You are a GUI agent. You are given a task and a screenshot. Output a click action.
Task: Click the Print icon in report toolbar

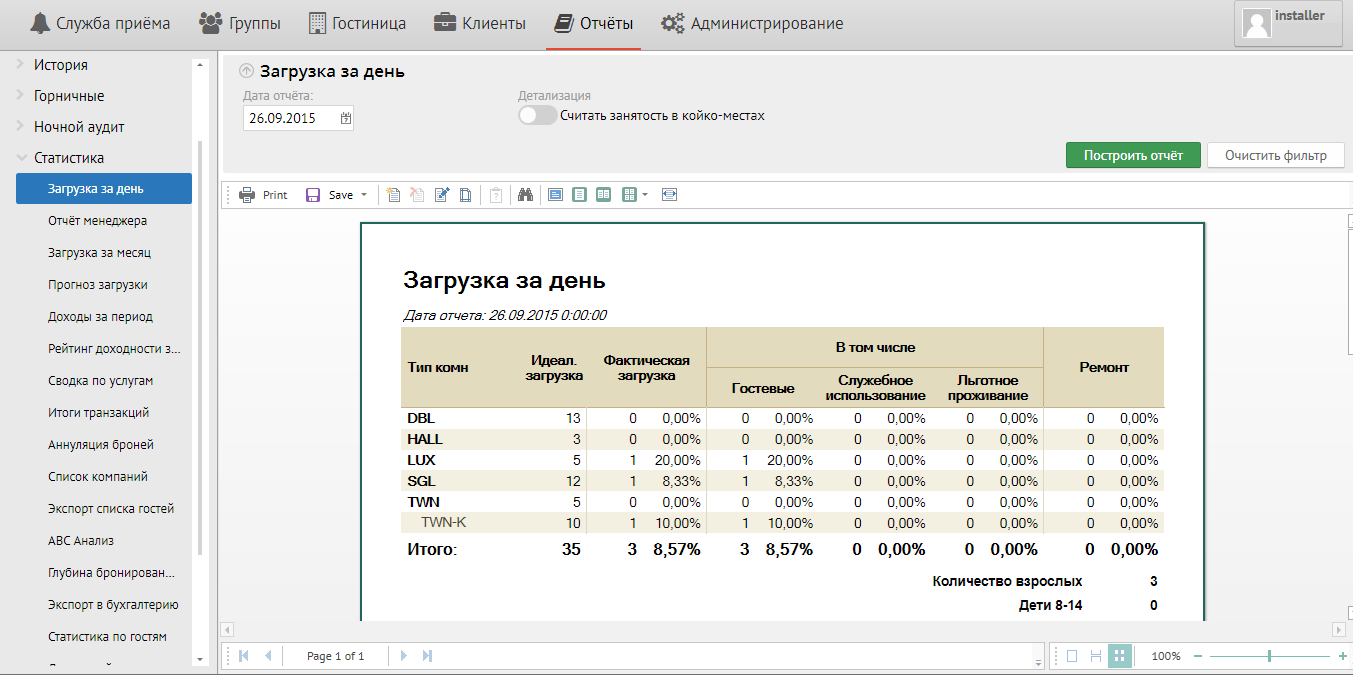point(247,195)
